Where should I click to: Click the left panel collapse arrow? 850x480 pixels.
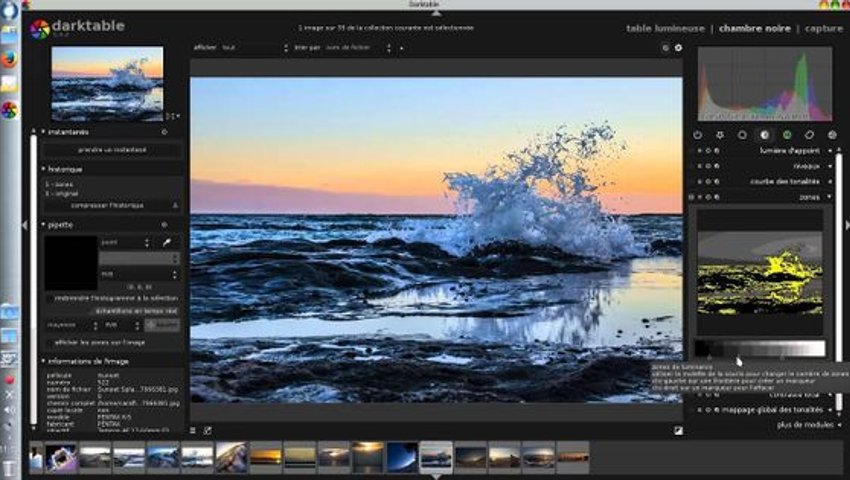coord(24,225)
